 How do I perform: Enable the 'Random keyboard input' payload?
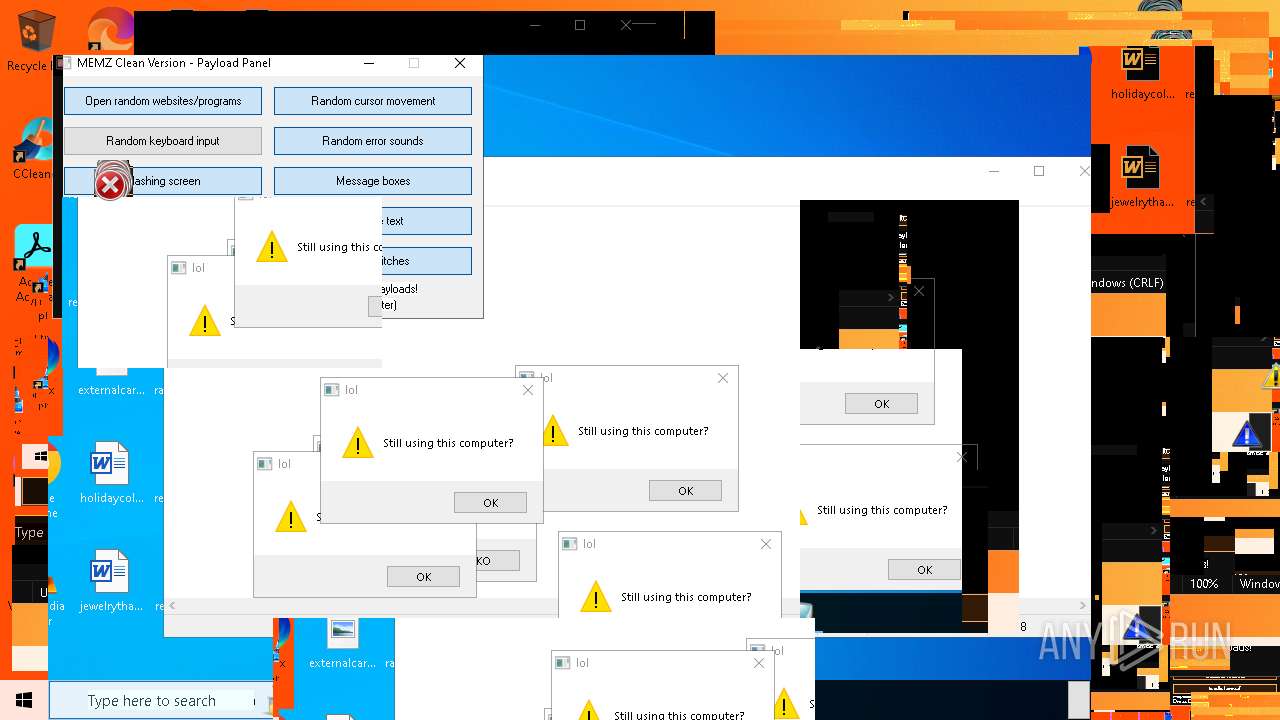tap(163, 141)
